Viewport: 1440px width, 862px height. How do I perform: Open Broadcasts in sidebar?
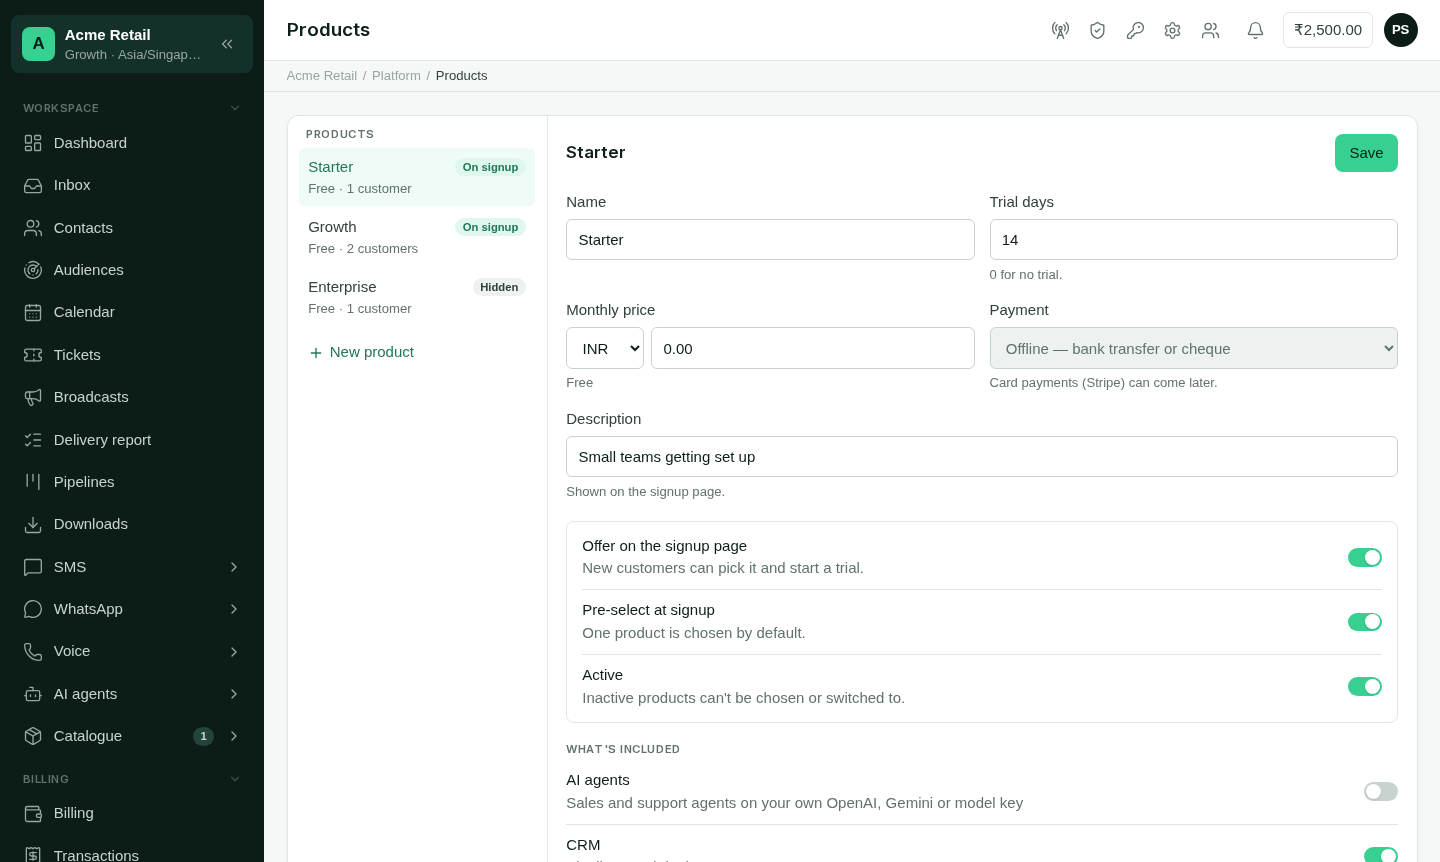click(x=132, y=397)
